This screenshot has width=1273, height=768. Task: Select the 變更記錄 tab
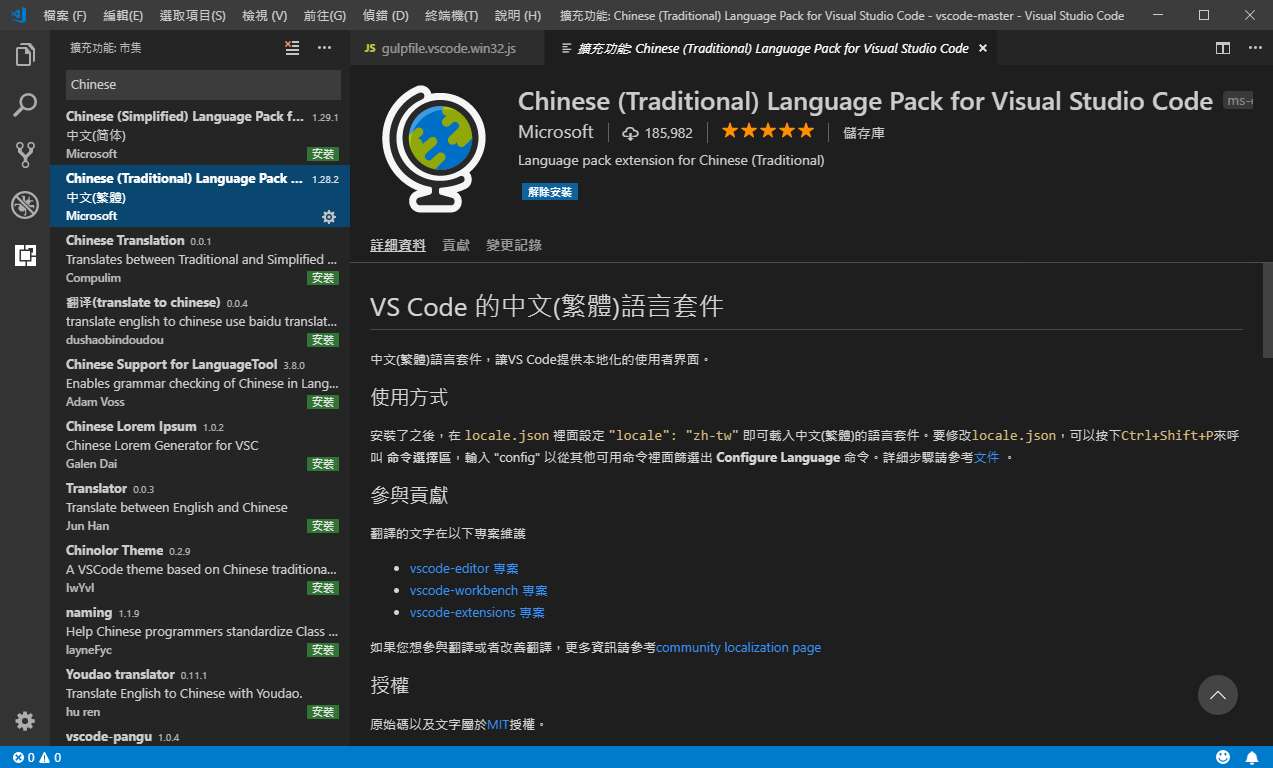[x=514, y=245]
